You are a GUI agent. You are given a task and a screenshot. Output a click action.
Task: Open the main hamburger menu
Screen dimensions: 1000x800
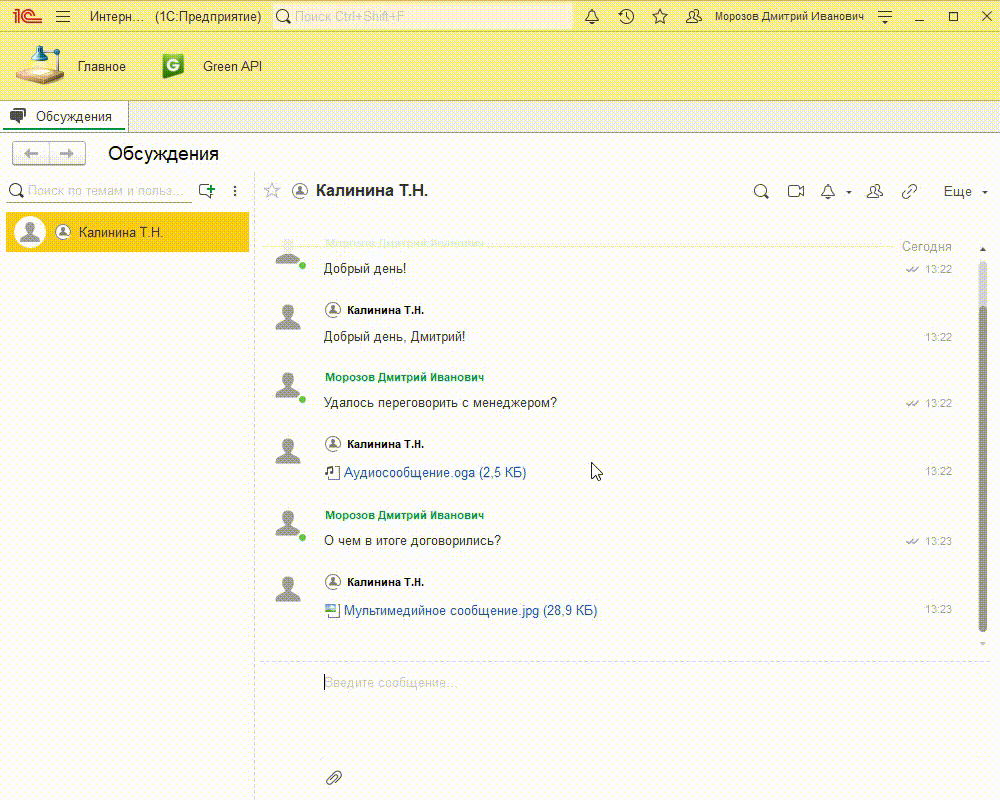[63, 17]
